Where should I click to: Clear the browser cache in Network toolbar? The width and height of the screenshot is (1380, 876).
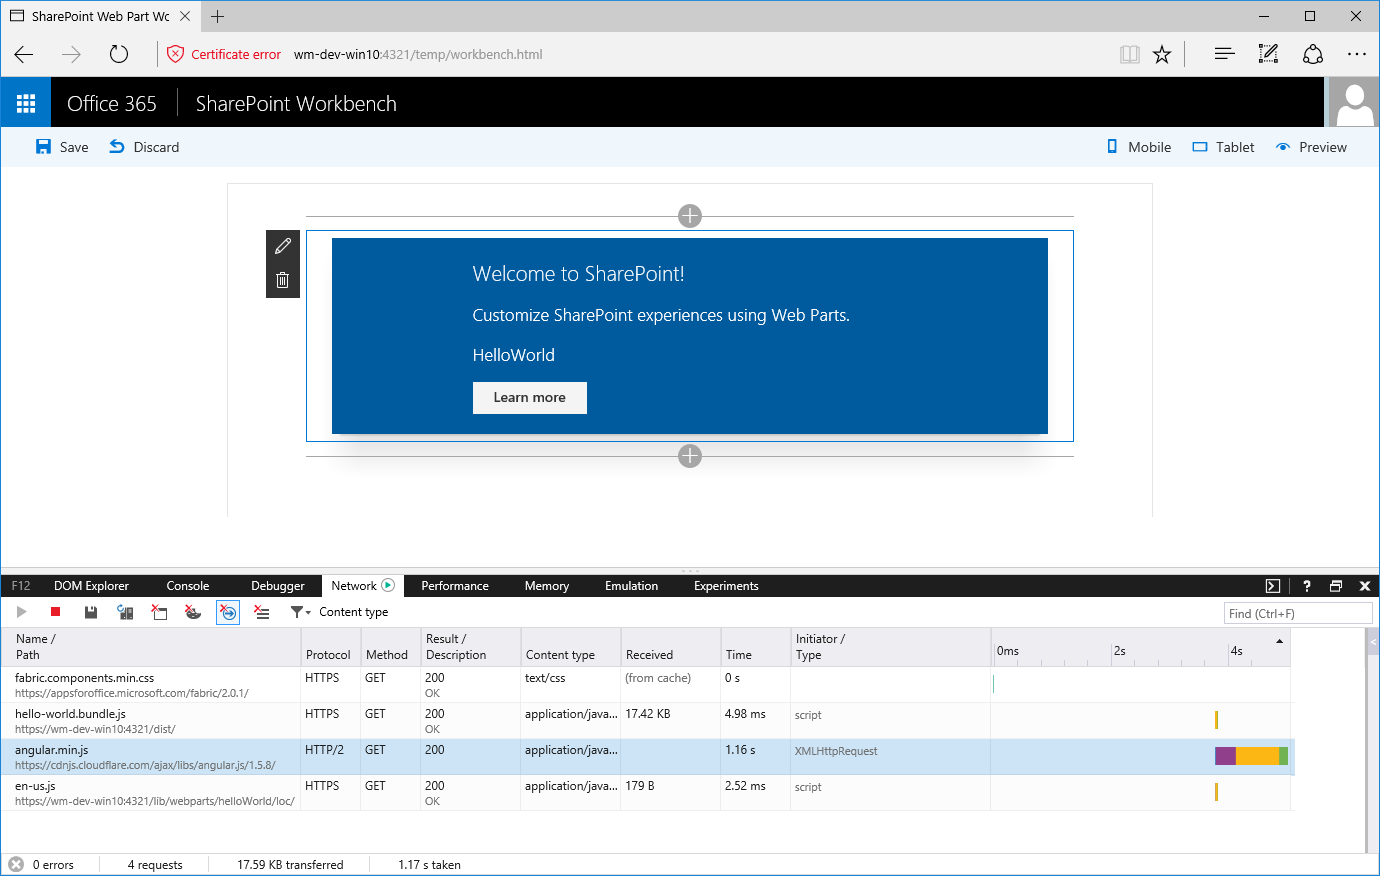click(159, 612)
